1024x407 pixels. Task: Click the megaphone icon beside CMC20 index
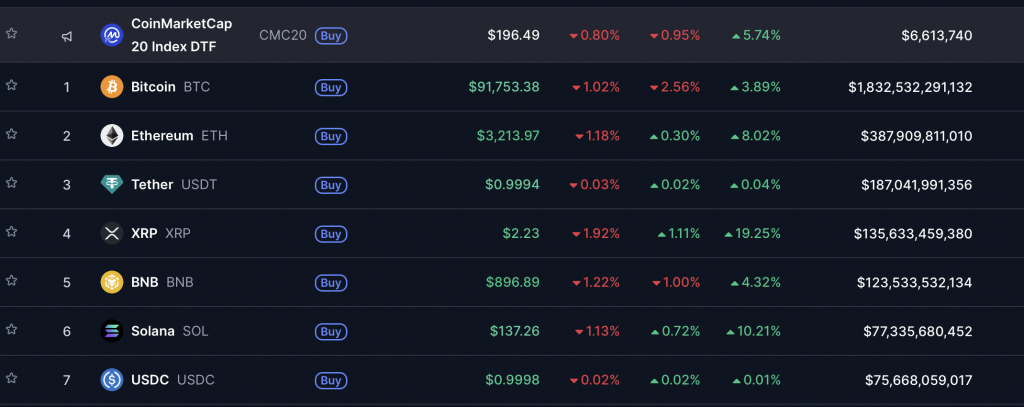coord(67,36)
